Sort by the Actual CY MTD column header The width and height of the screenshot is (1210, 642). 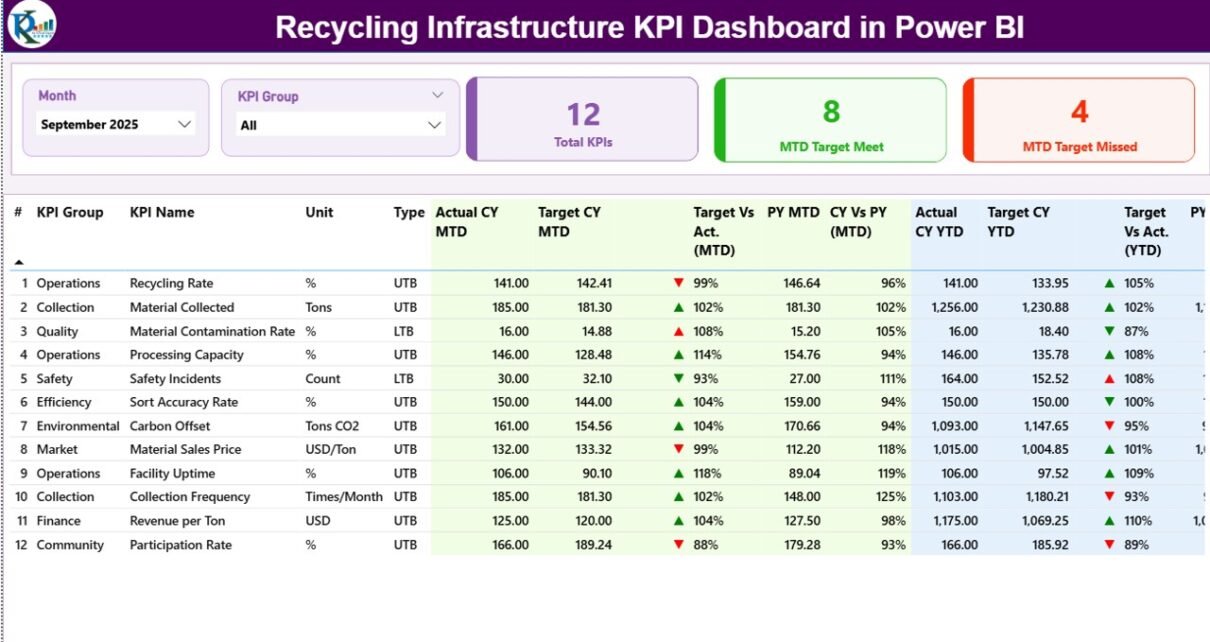(x=467, y=222)
